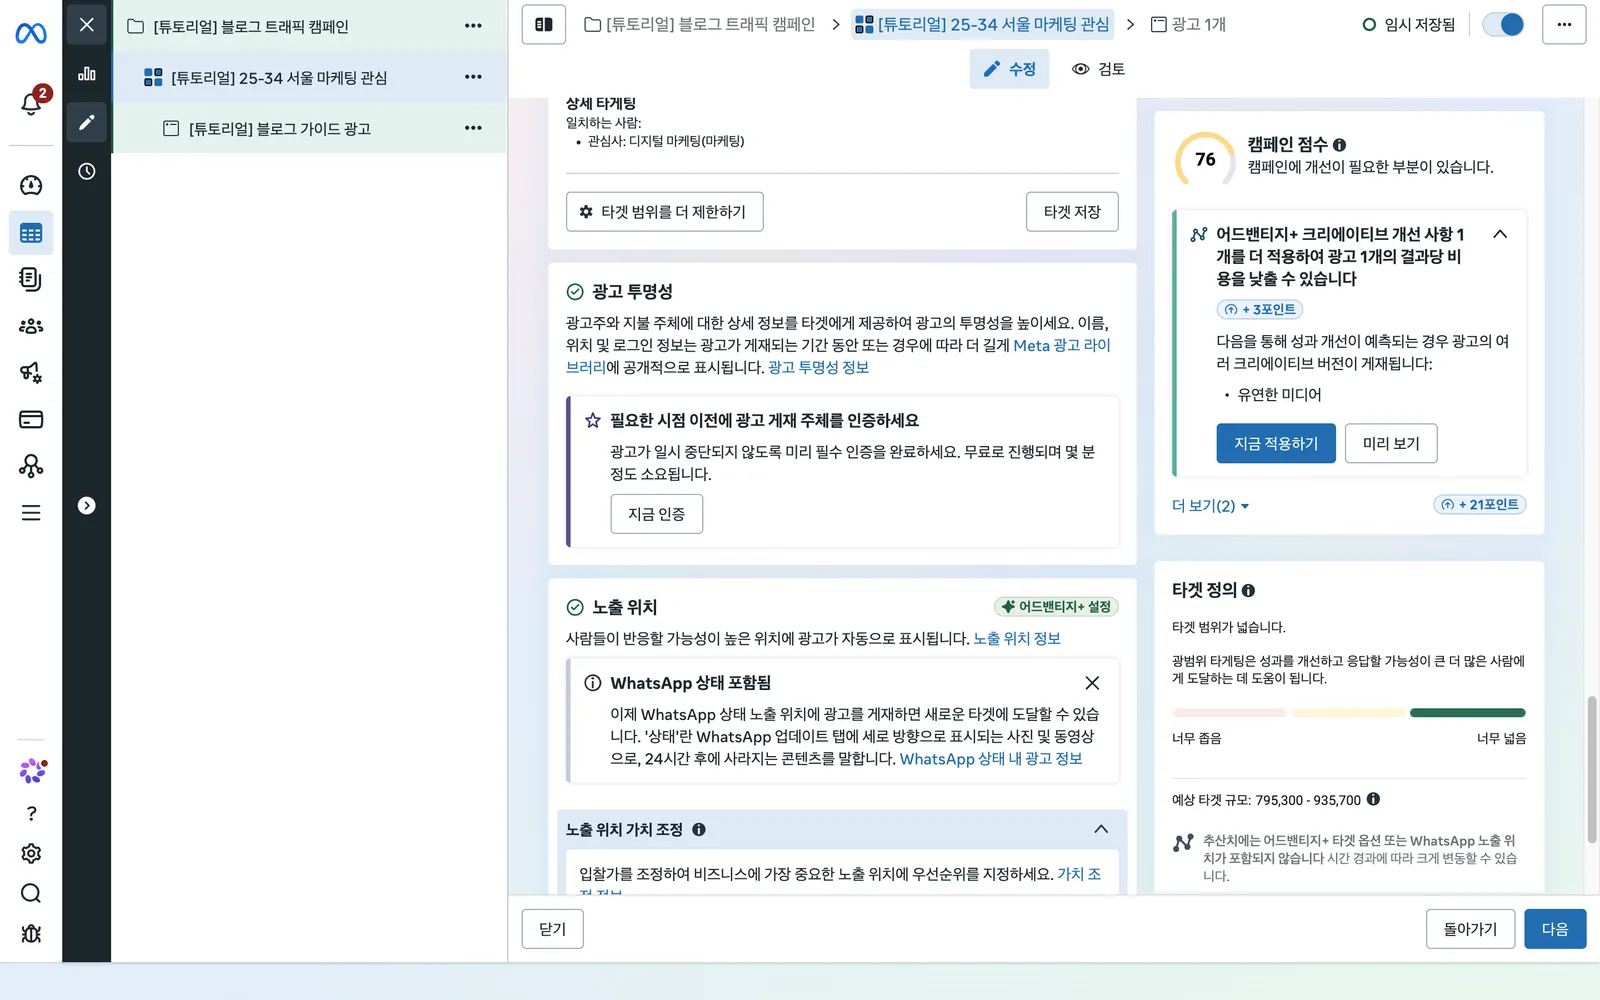The height and width of the screenshot is (1000, 1600).
Task: Open bar chart insights icon
Action: point(87,73)
